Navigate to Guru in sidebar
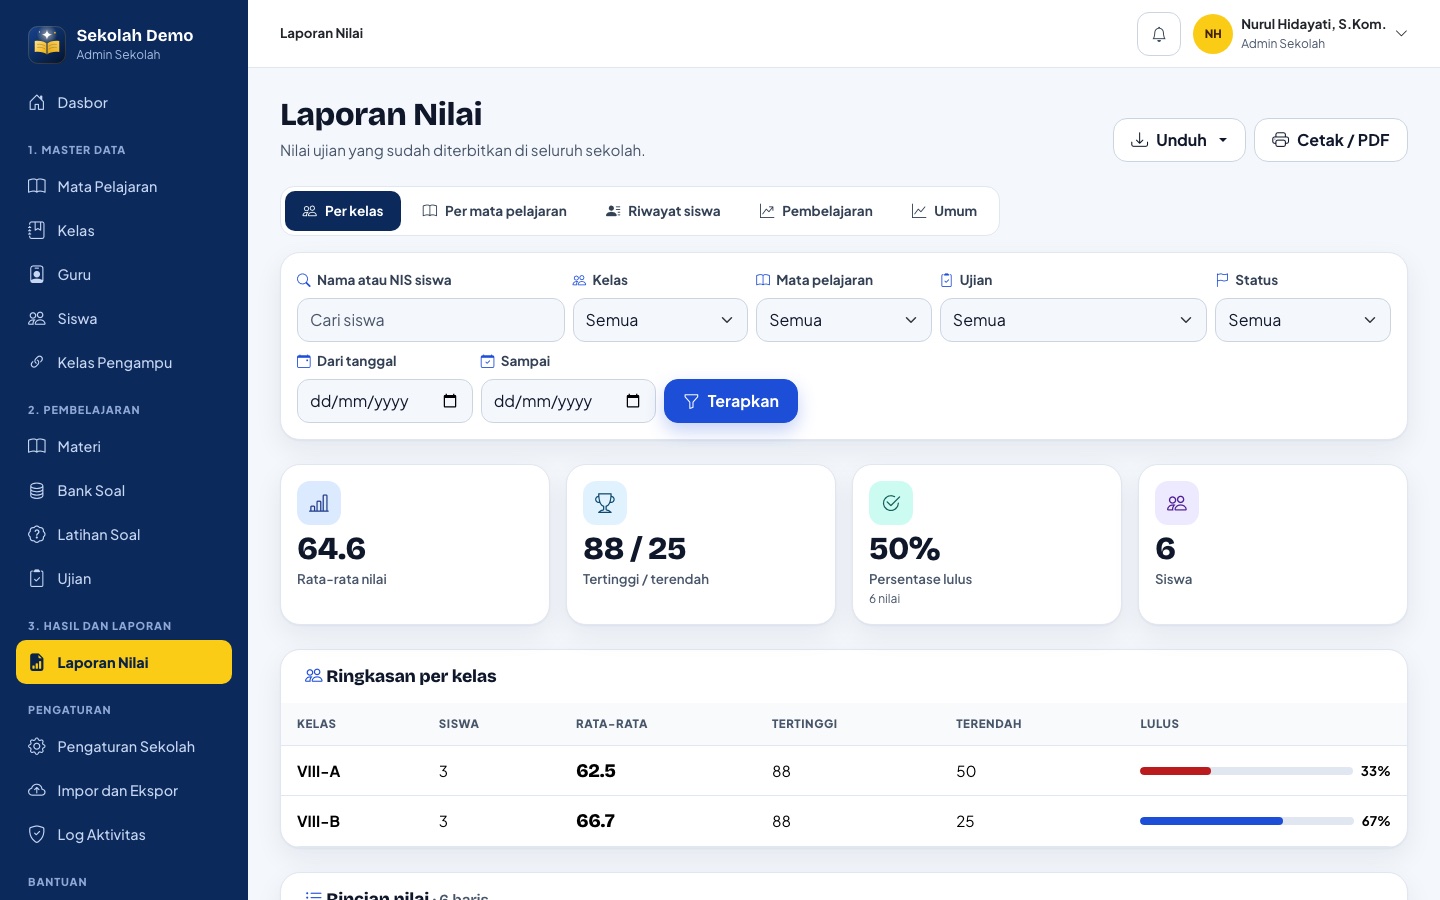1440x900 pixels. tap(124, 275)
